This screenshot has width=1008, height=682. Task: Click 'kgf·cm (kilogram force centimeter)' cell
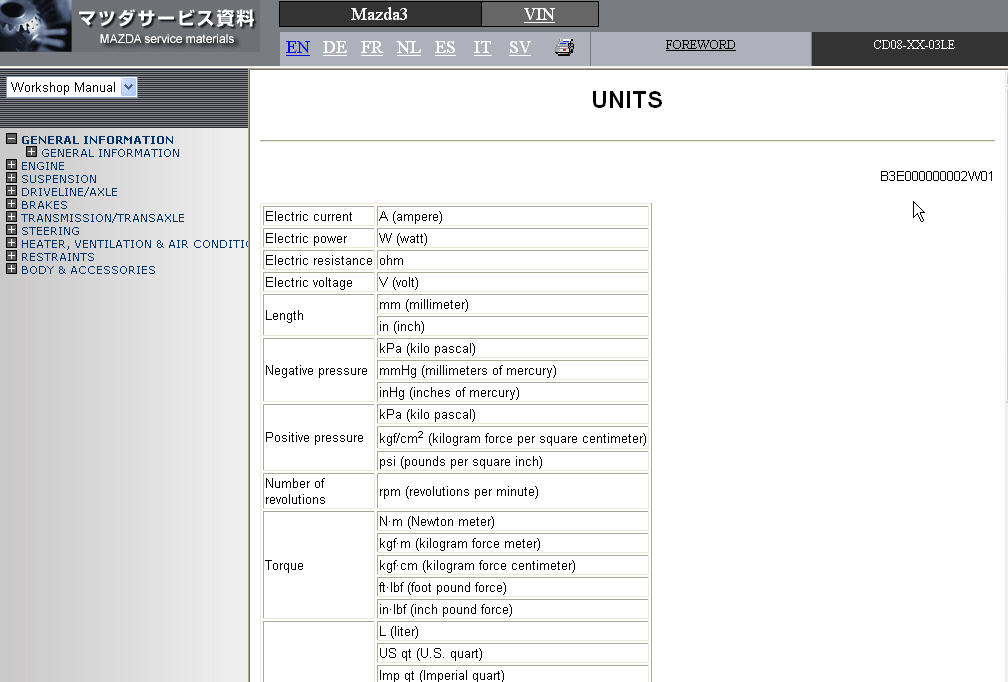[x=512, y=565]
